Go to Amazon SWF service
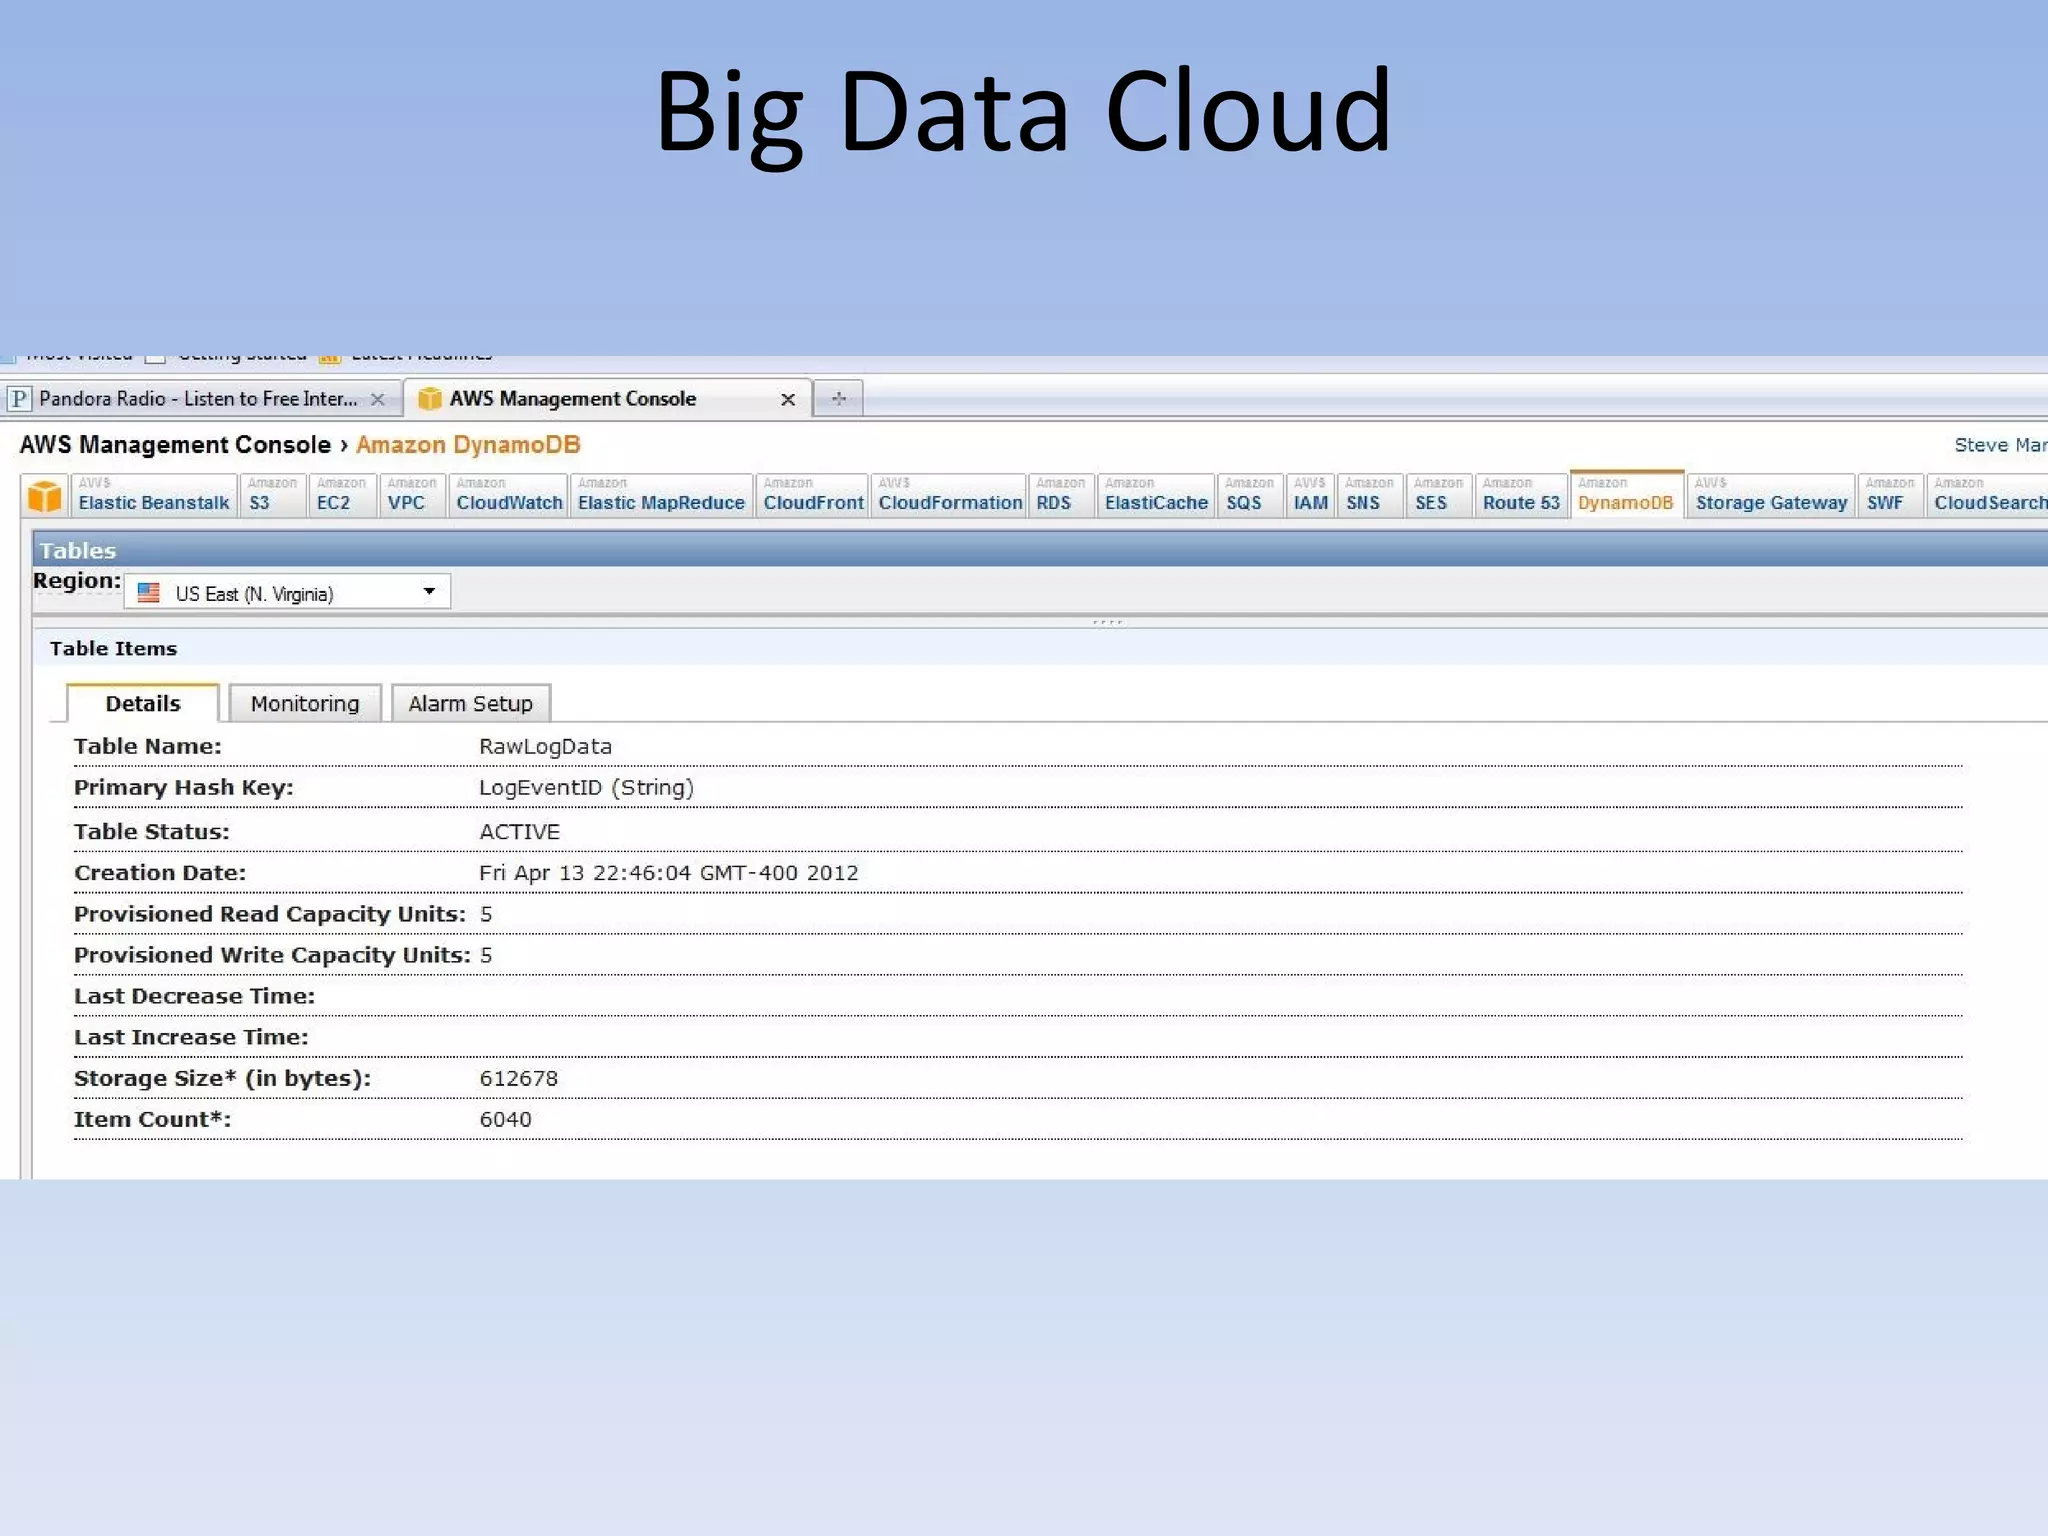Viewport: 2048px width, 1536px height. [1889, 495]
